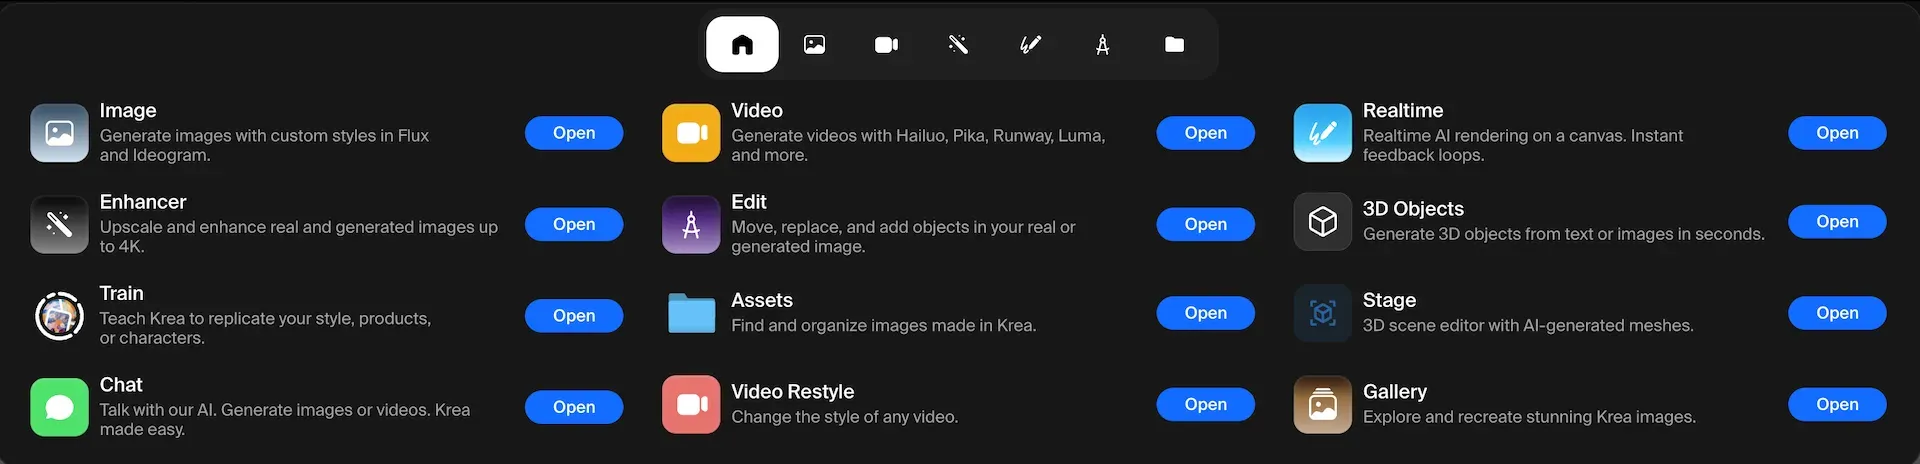Switch to the Video camera tab in top navigation
Image resolution: width=1920 pixels, height=464 pixels.
[886, 44]
